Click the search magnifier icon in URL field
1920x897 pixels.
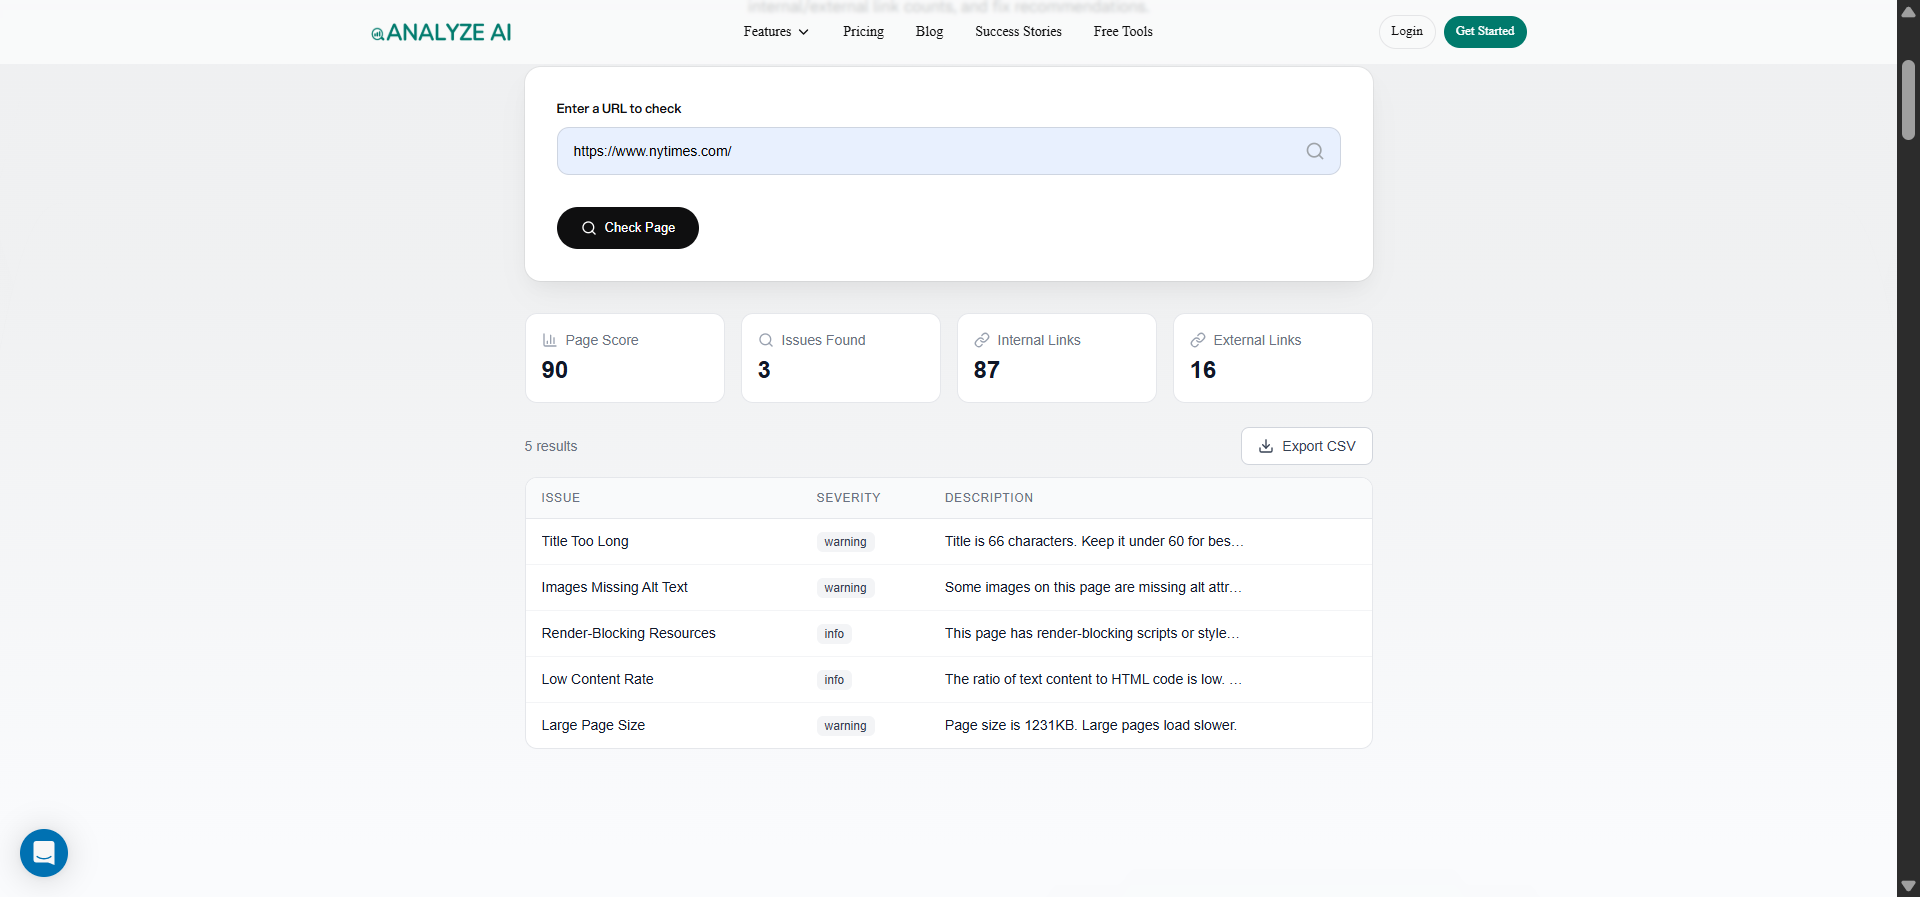pyautogui.click(x=1314, y=151)
